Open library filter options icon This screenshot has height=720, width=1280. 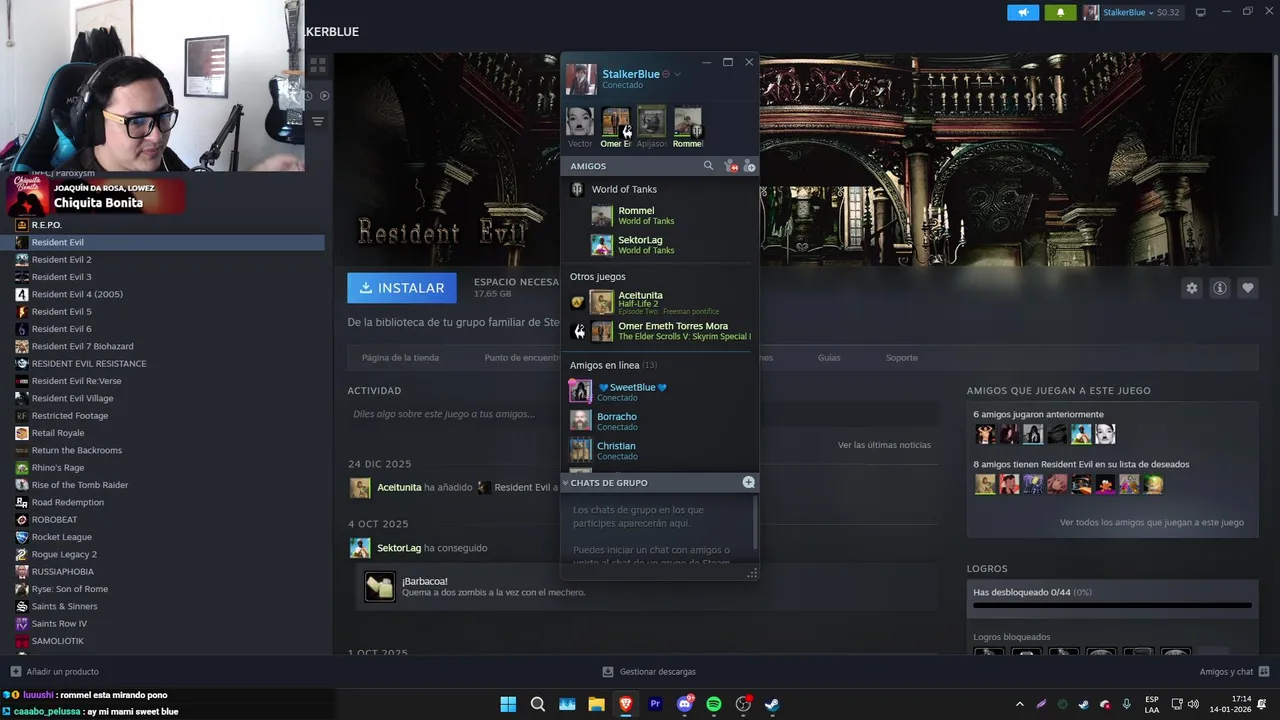pyautogui.click(x=318, y=121)
